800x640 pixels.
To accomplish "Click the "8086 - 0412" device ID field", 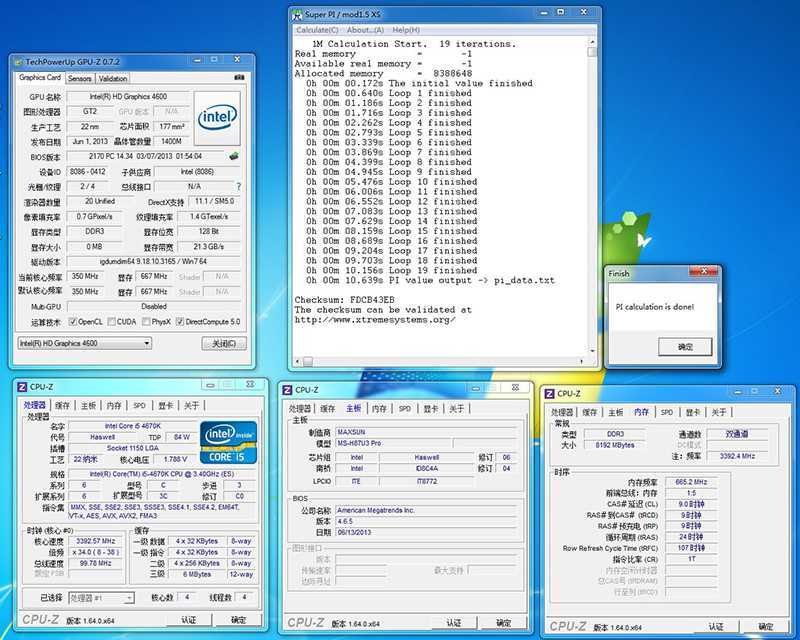I will tap(88, 171).
